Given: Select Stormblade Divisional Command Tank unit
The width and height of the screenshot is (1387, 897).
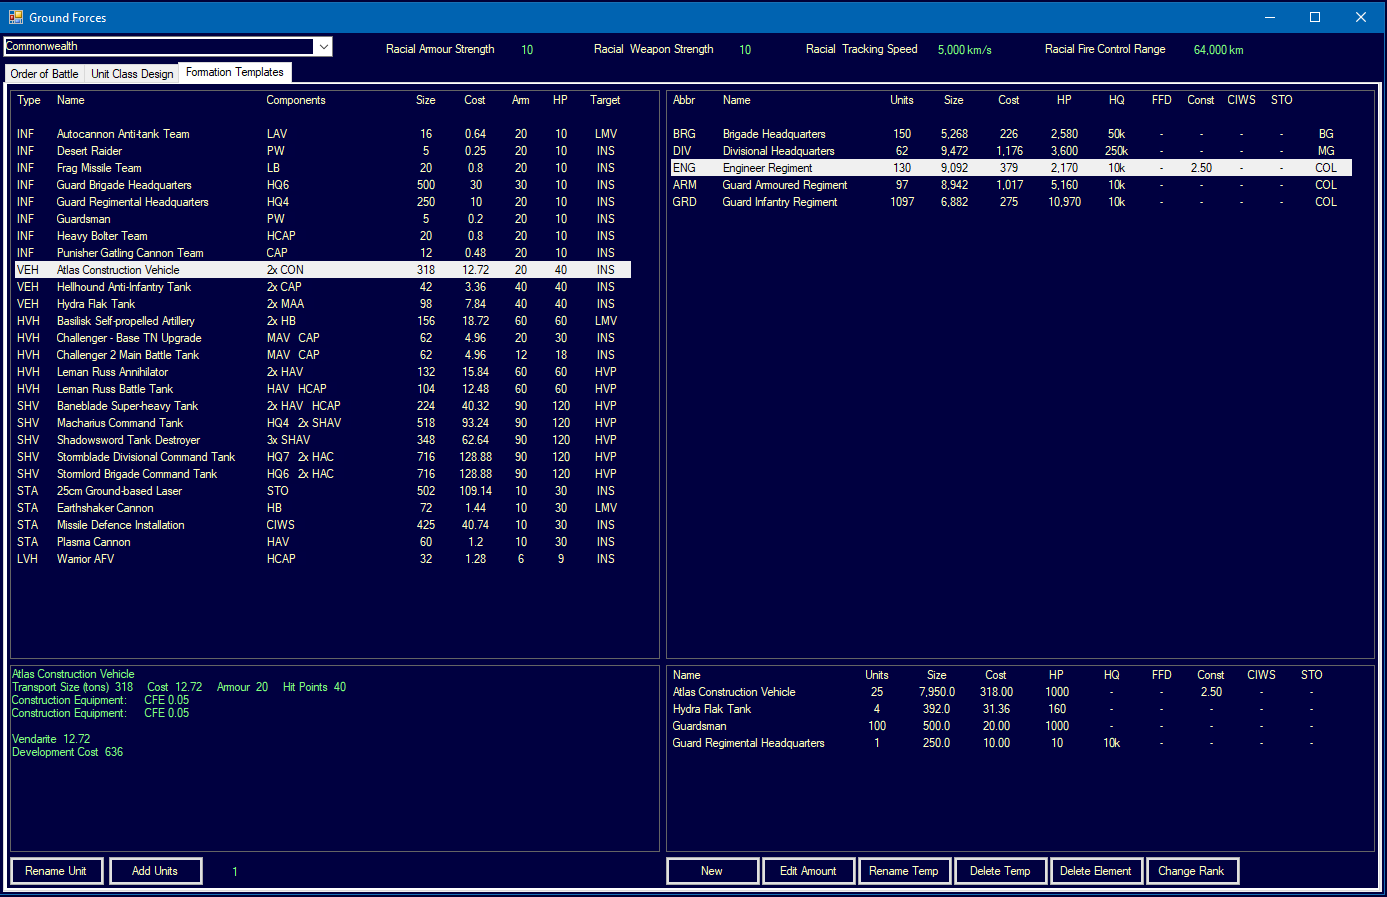Looking at the screenshot, I should tap(323, 457).
